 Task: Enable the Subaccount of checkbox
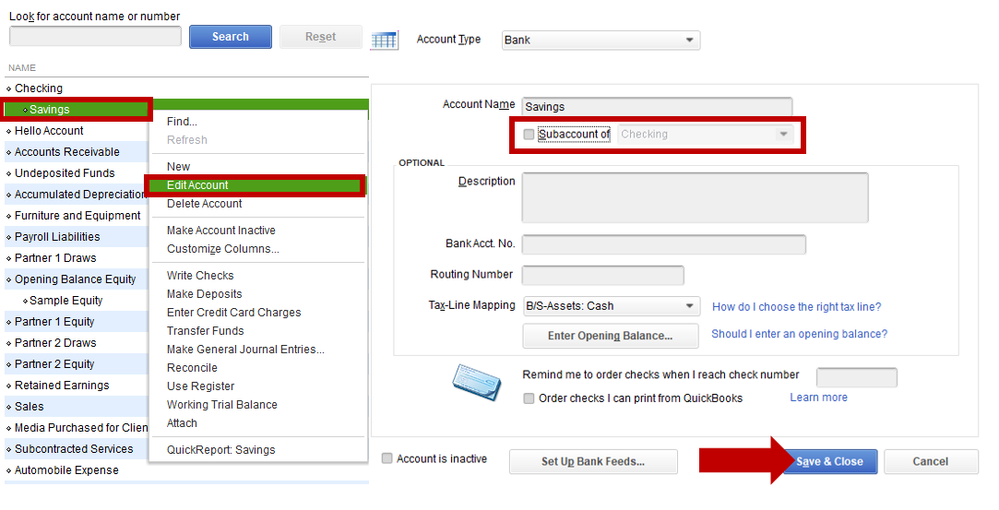click(528, 134)
